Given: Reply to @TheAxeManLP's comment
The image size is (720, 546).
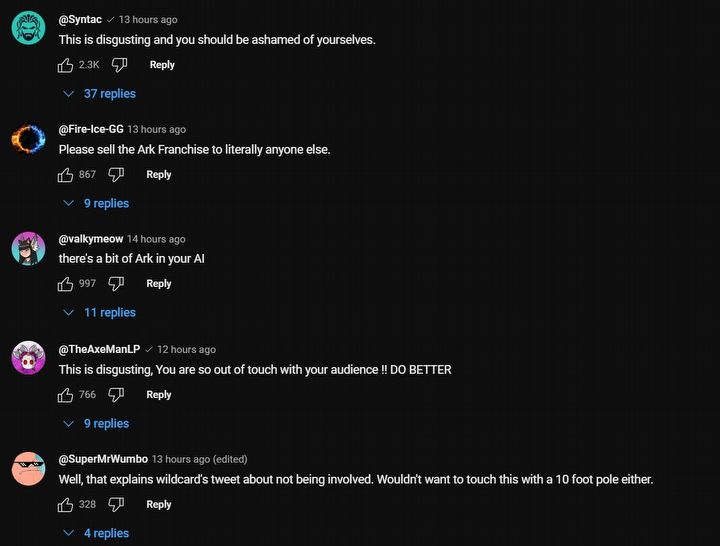Looking at the screenshot, I should (x=159, y=395).
